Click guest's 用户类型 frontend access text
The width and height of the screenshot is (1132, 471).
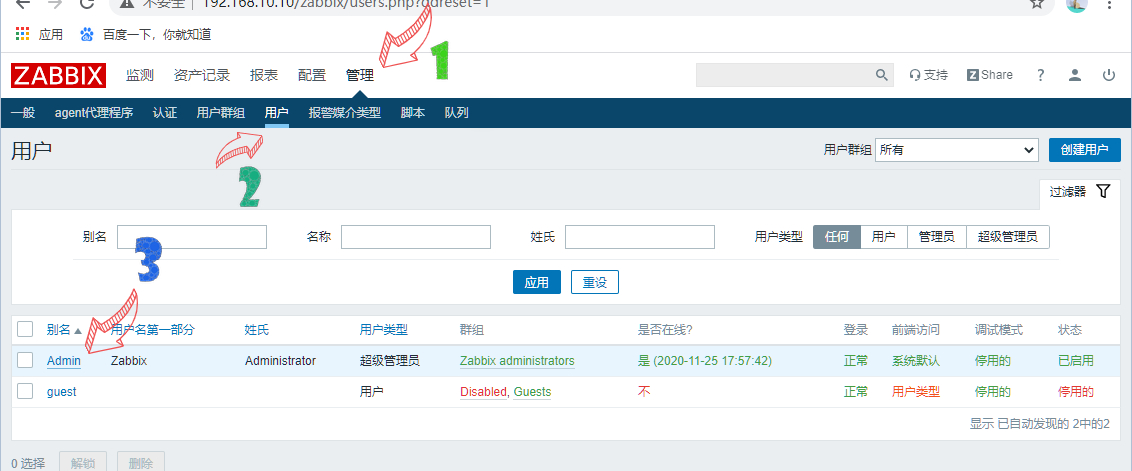click(915, 392)
